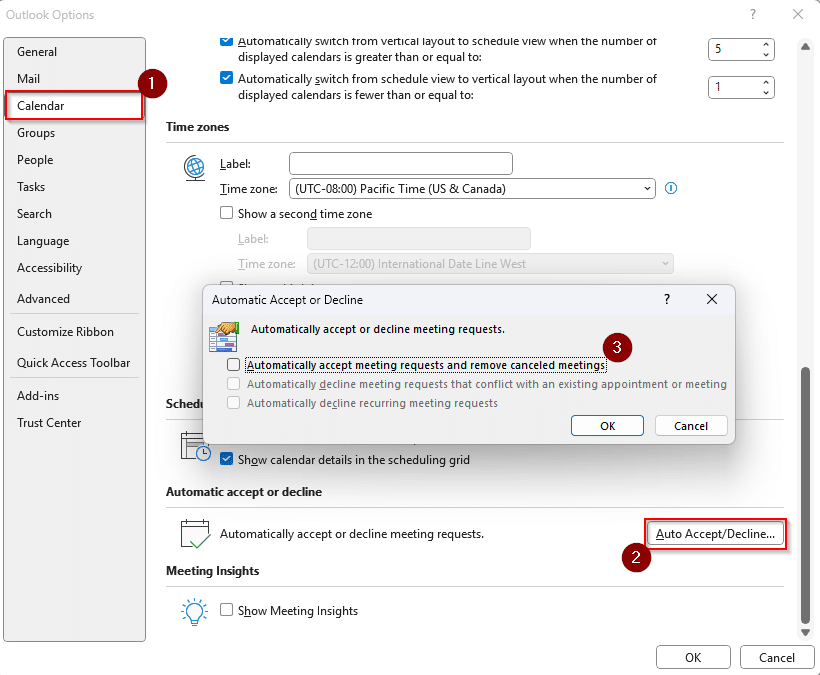Image resolution: width=820 pixels, height=675 pixels.
Task: Open the Search options
Action: coord(75,214)
